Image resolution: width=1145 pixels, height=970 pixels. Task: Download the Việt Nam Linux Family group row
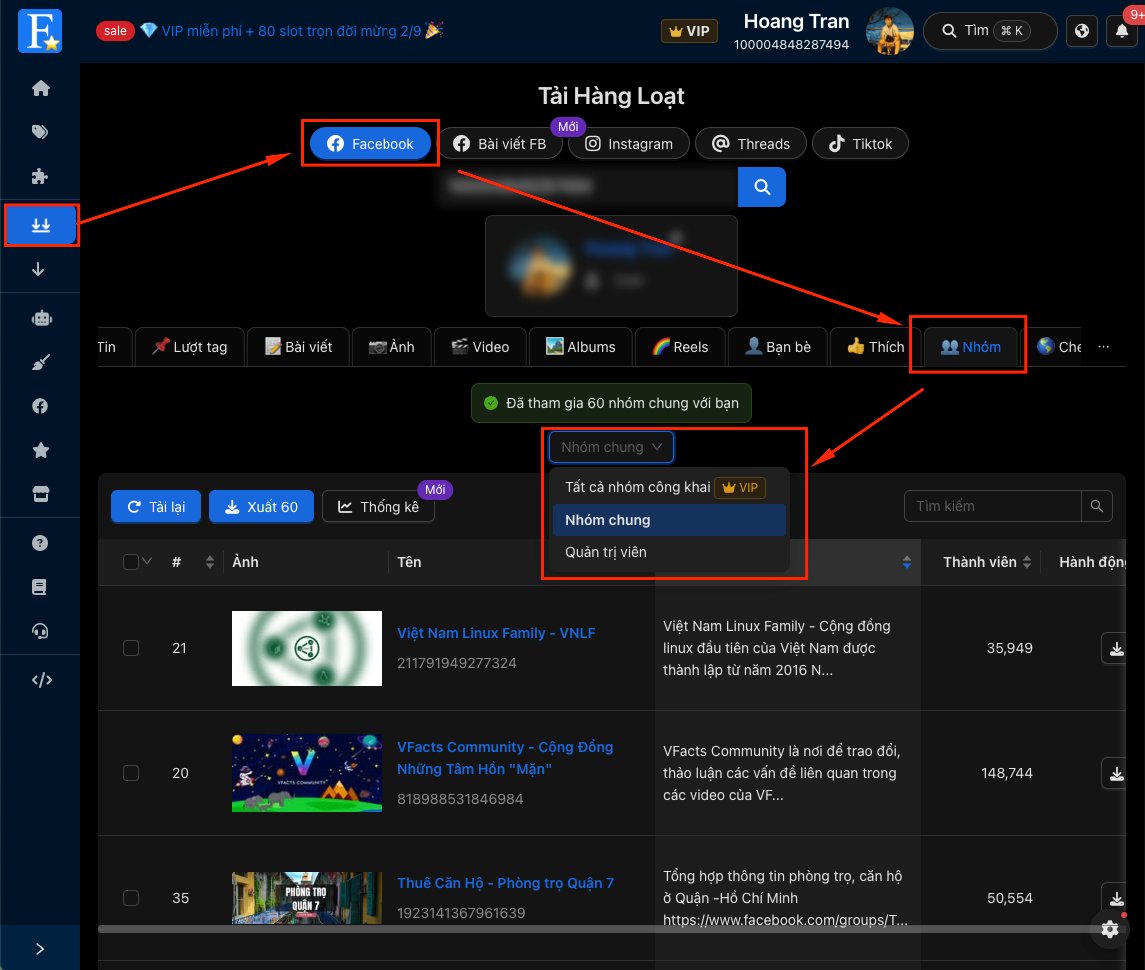point(1116,649)
